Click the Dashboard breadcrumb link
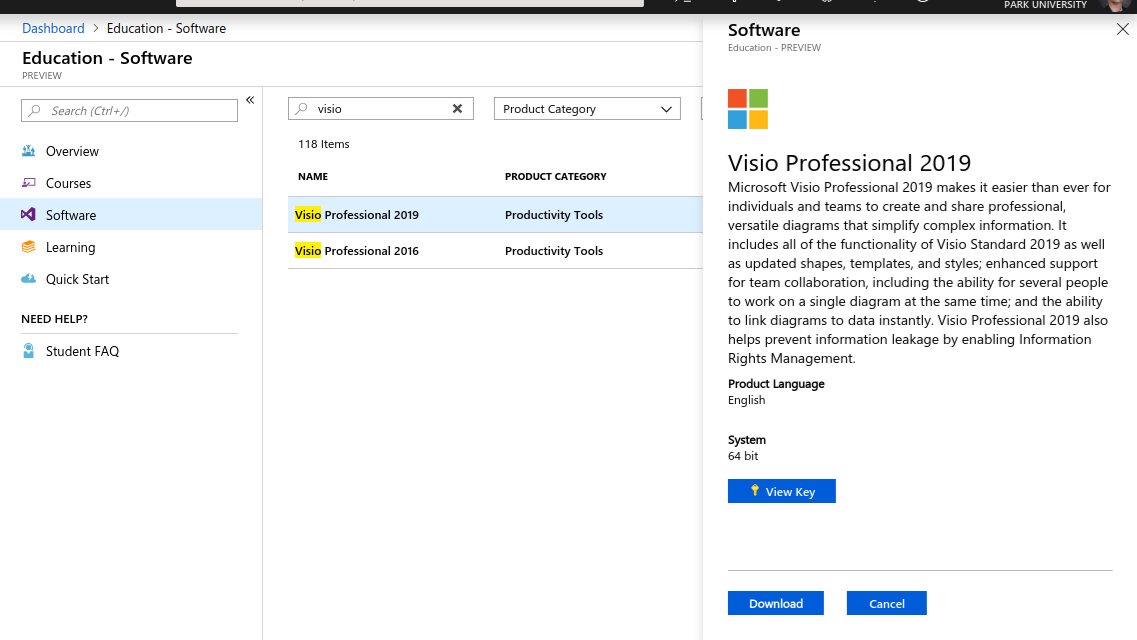Screen dimensions: 1137x640 click(53, 28)
